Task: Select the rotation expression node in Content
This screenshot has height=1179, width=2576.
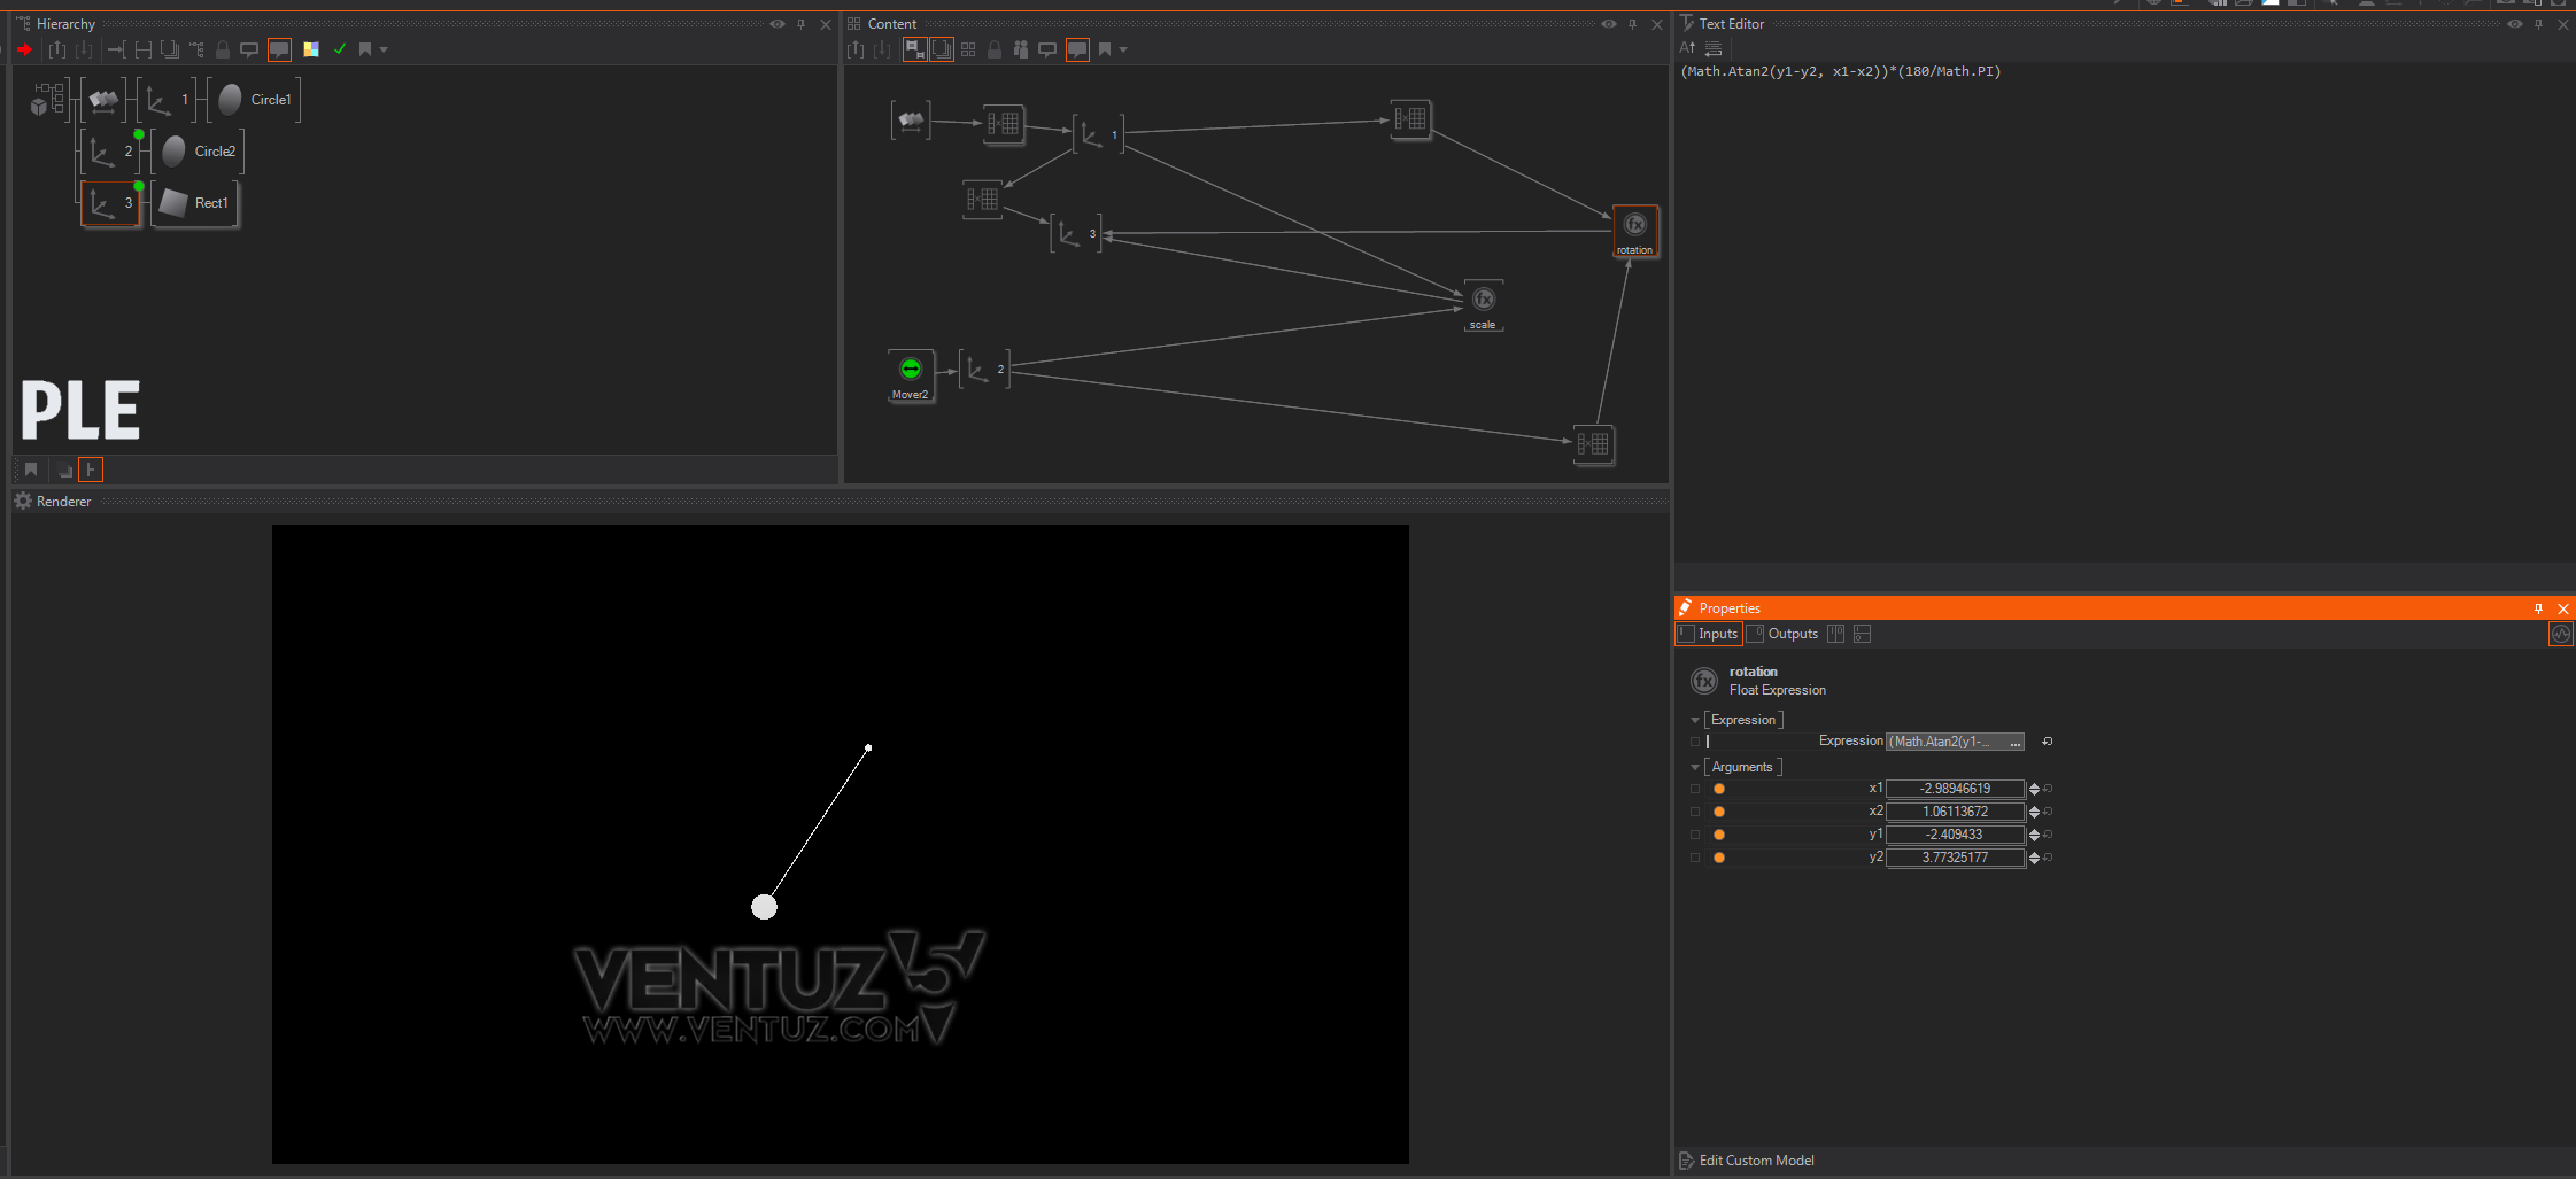Action: 1634,226
